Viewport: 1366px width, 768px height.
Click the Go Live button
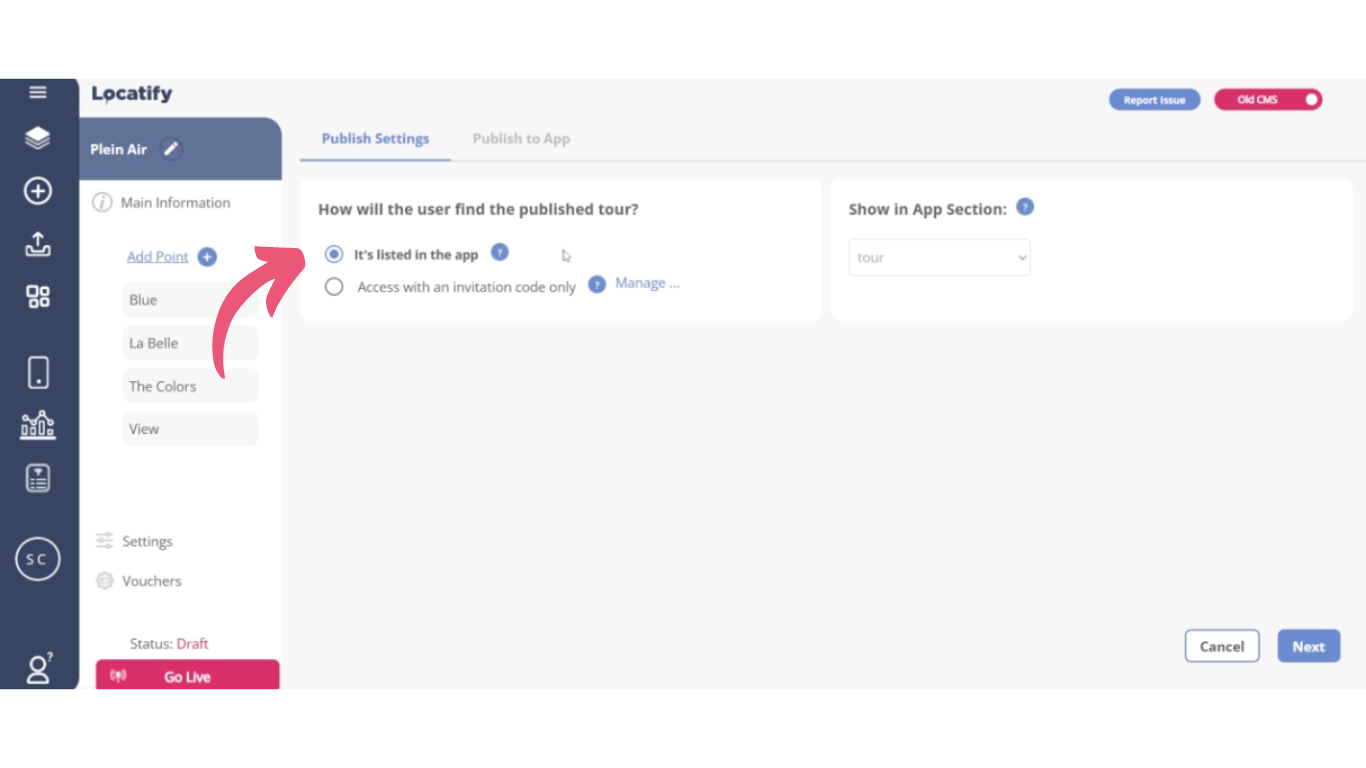click(x=187, y=675)
